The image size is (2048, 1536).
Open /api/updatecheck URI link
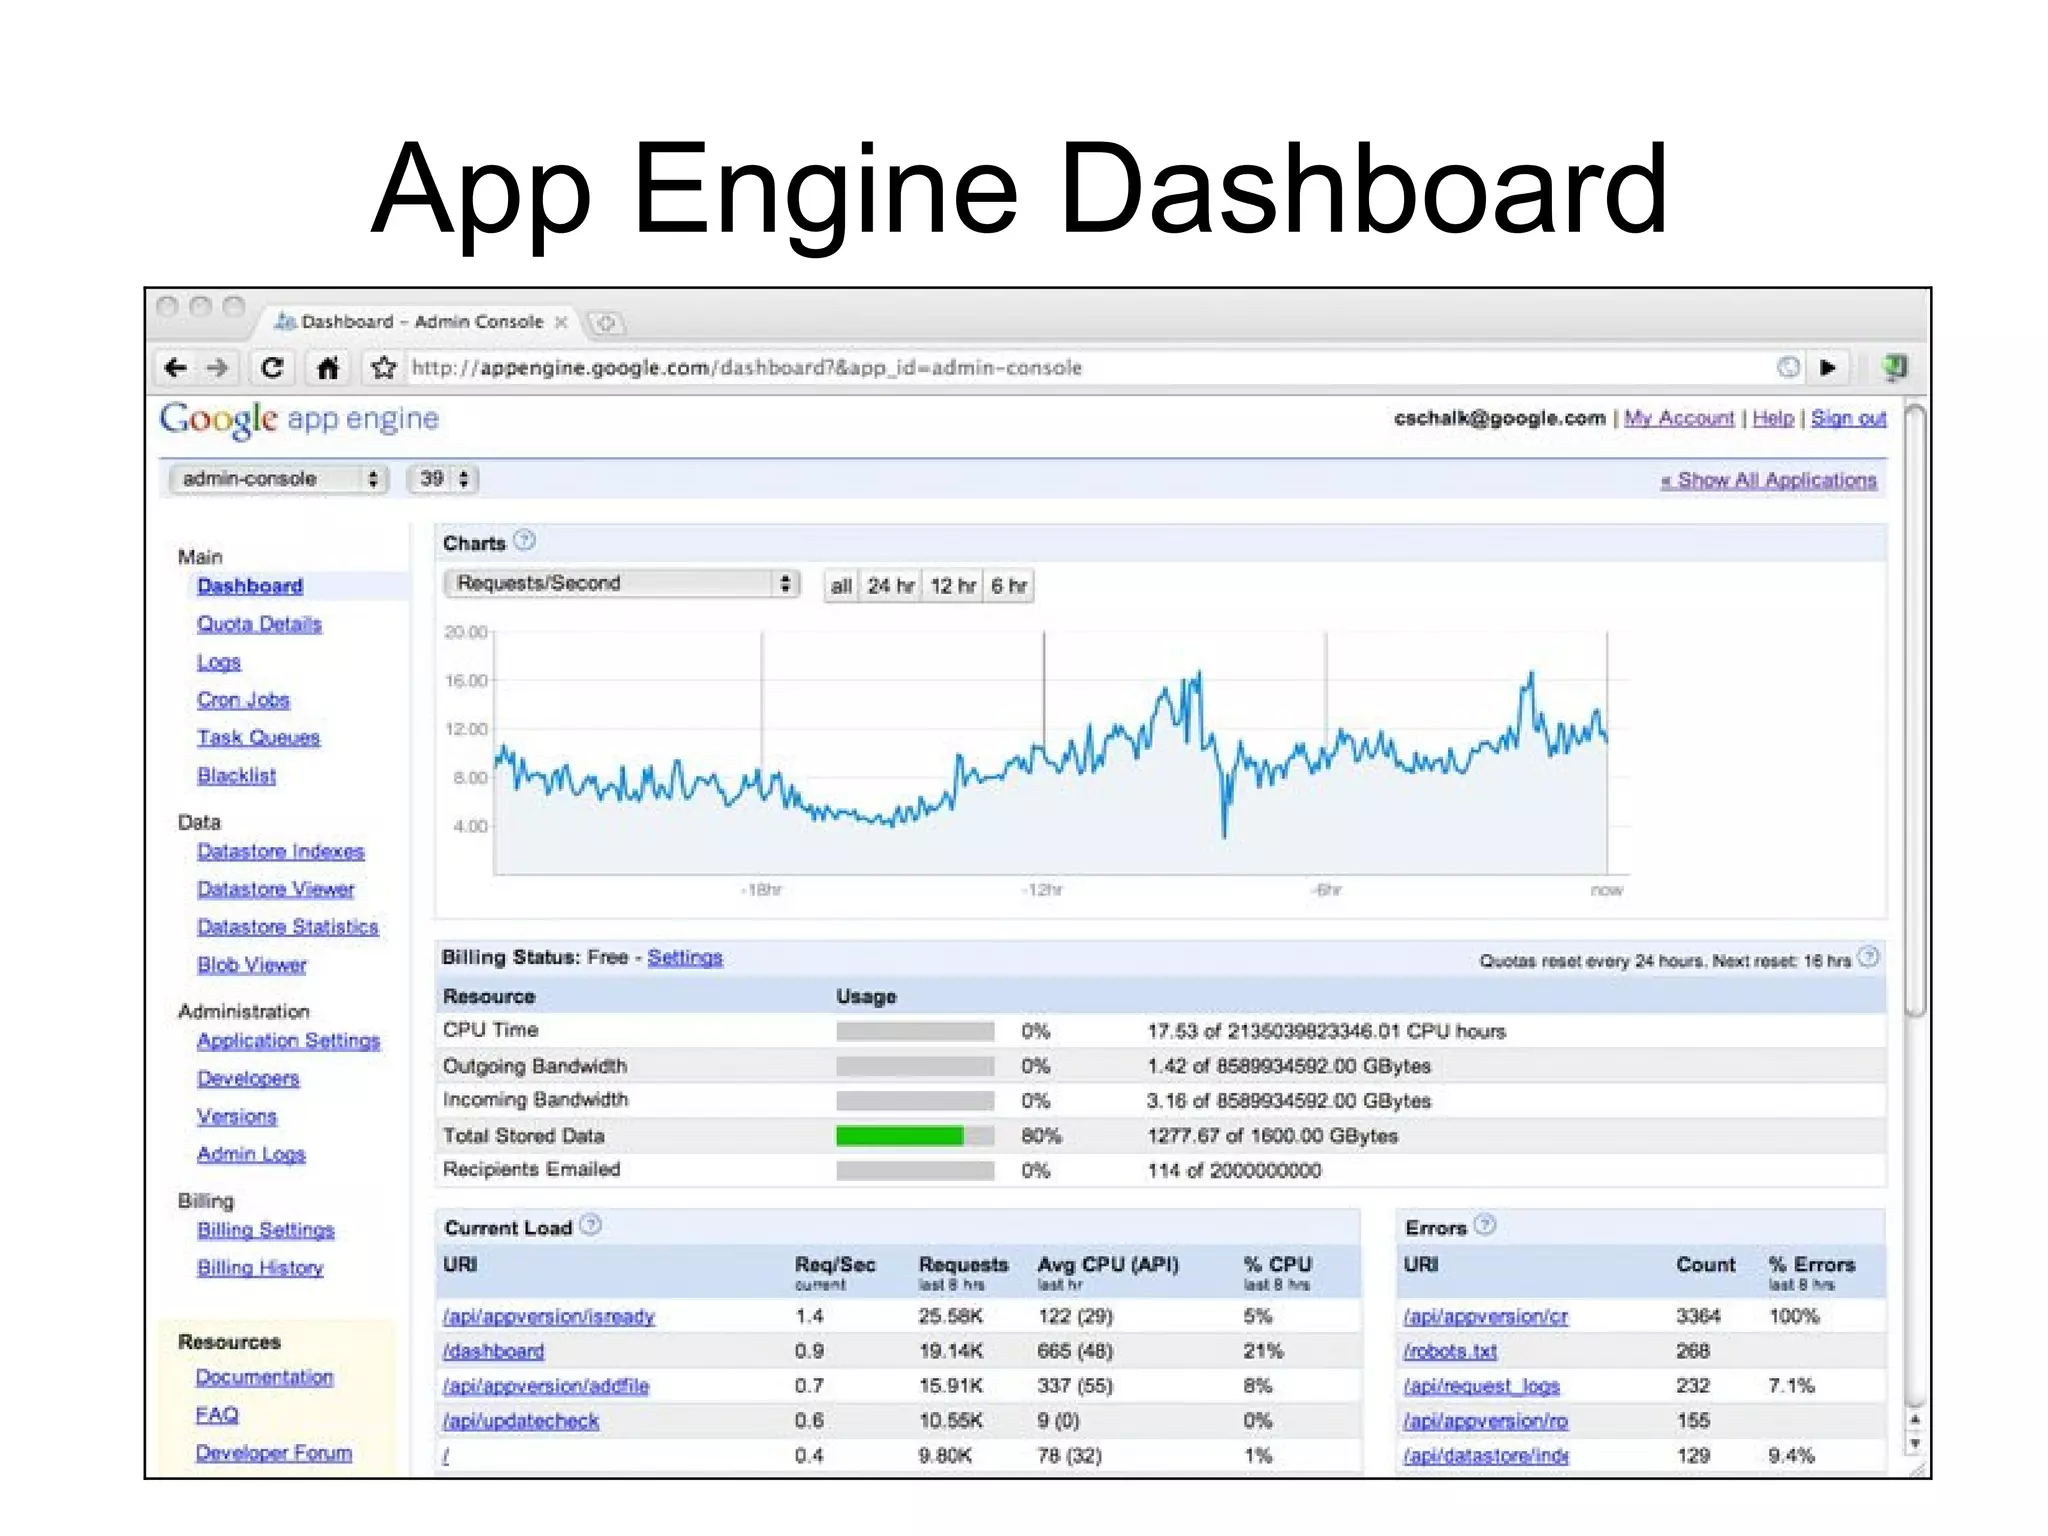[x=520, y=1422]
